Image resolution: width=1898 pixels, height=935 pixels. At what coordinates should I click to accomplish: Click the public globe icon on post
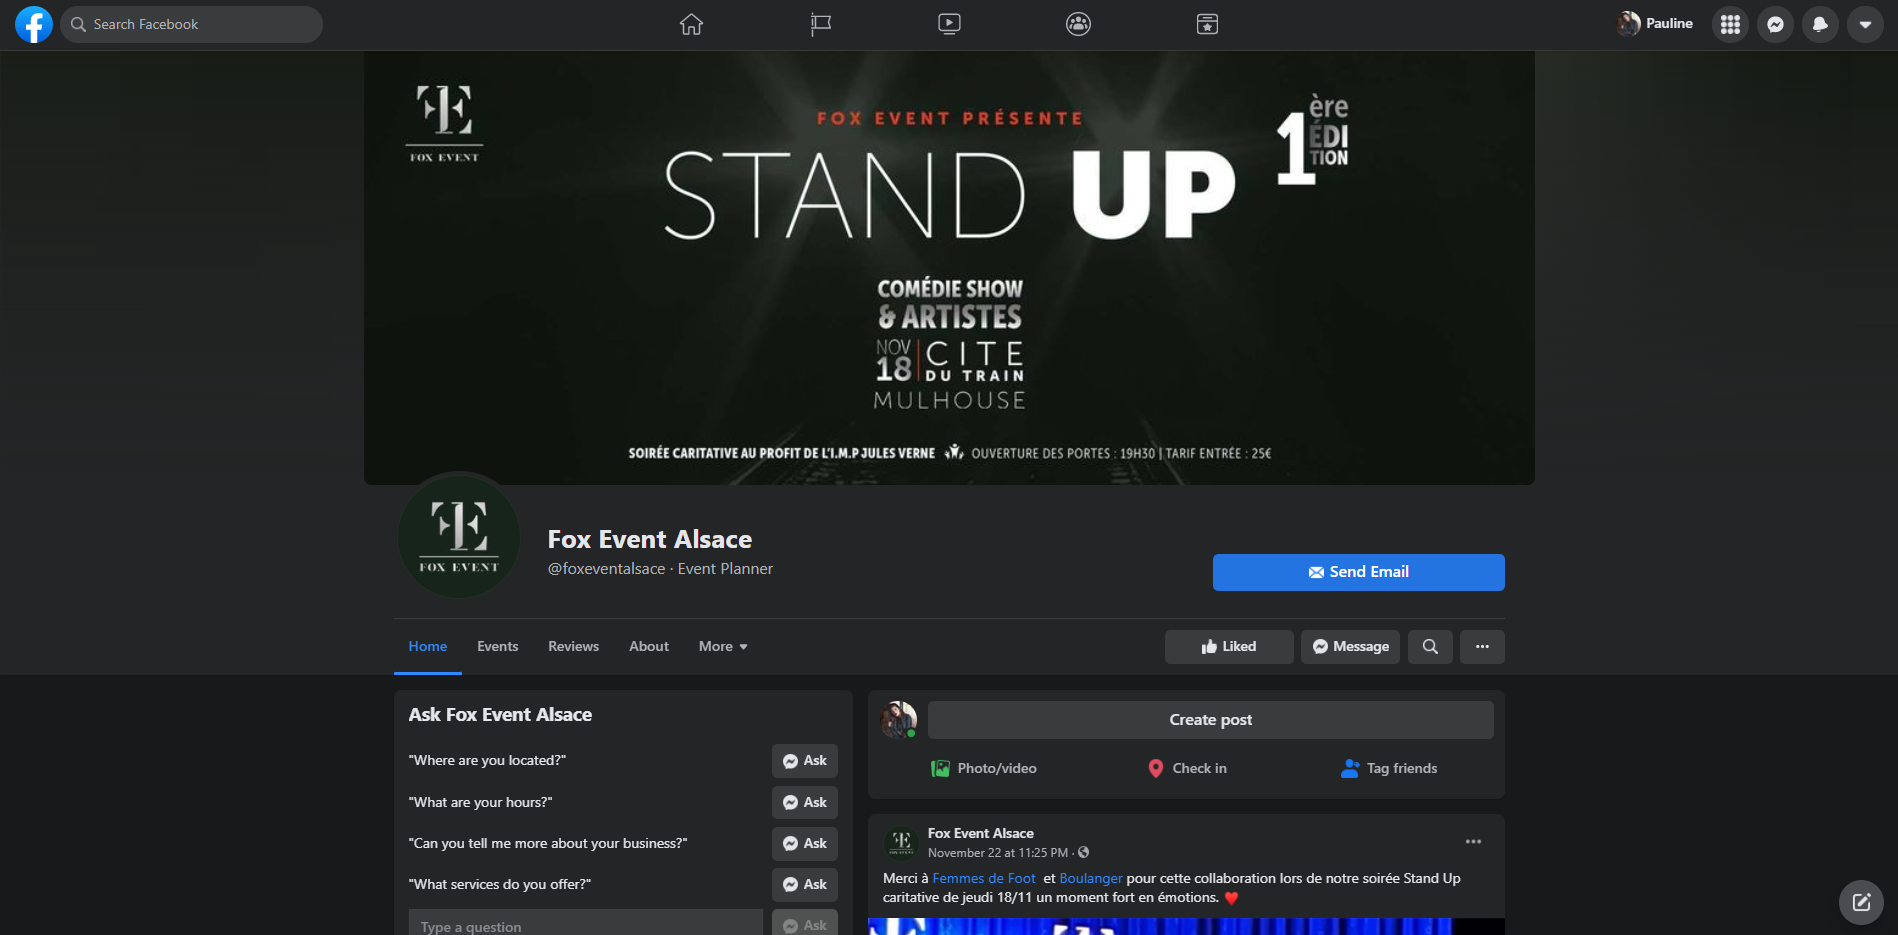tap(1084, 853)
